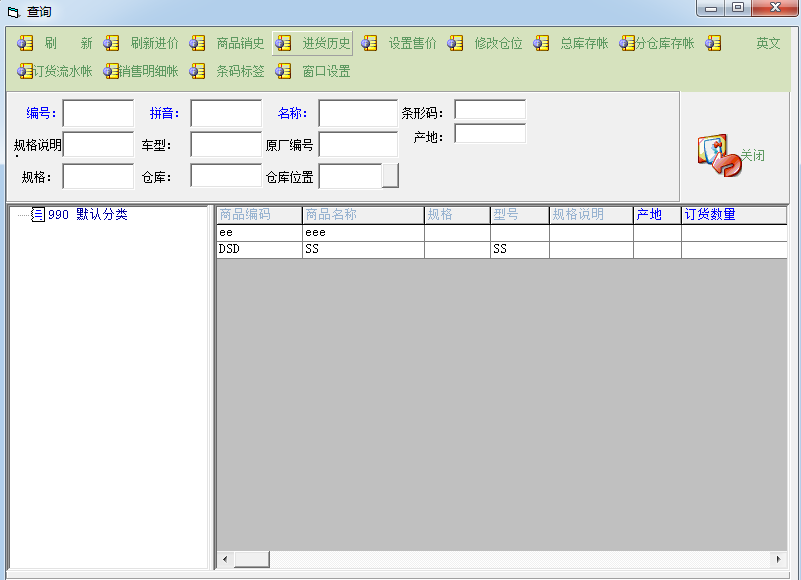Click the 关闭 close icon with red arrow
Image resolution: width=801 pixels, height=580 pixels.
click(719, 155)
